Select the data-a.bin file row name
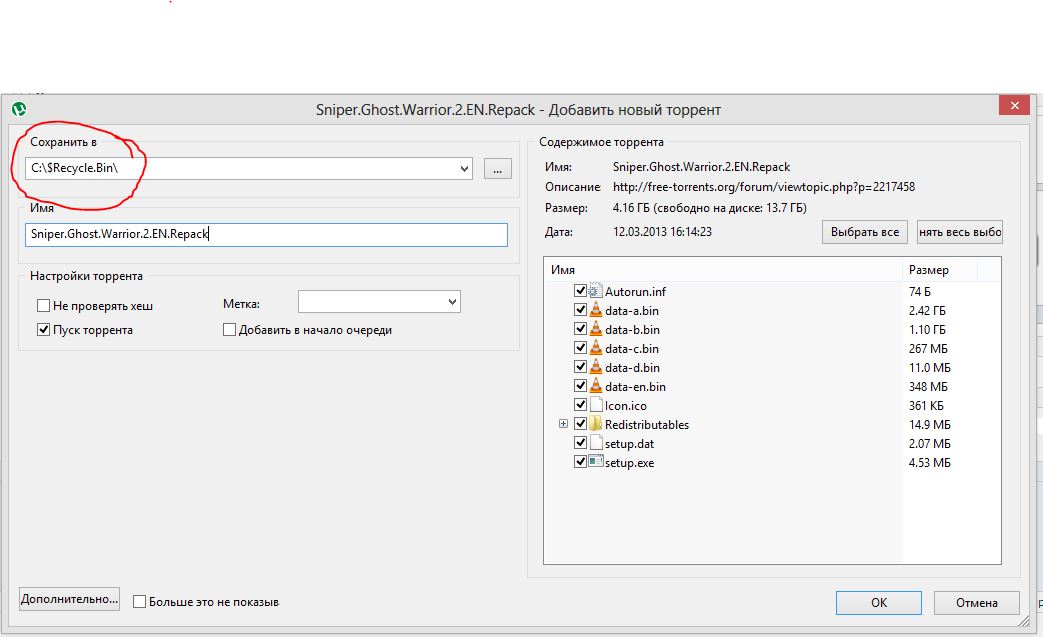The height and width of the screenshot is (637, 1043). tap(632, 311)
